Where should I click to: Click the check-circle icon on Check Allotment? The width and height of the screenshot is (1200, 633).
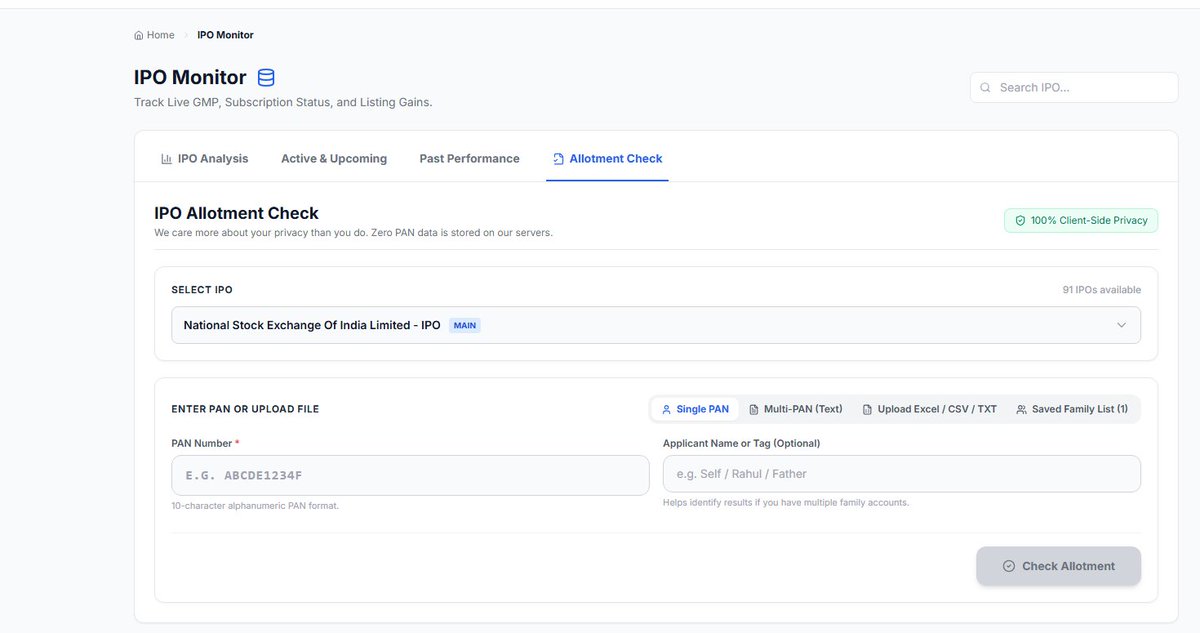pyautogui.click(x=1009, y=566)
